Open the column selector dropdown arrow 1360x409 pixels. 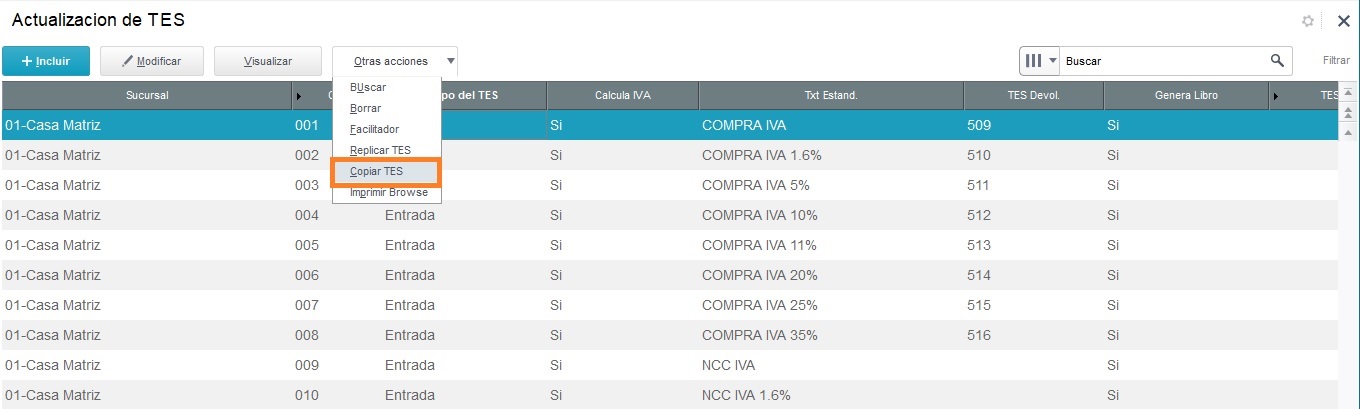(x=1052, y=61)
